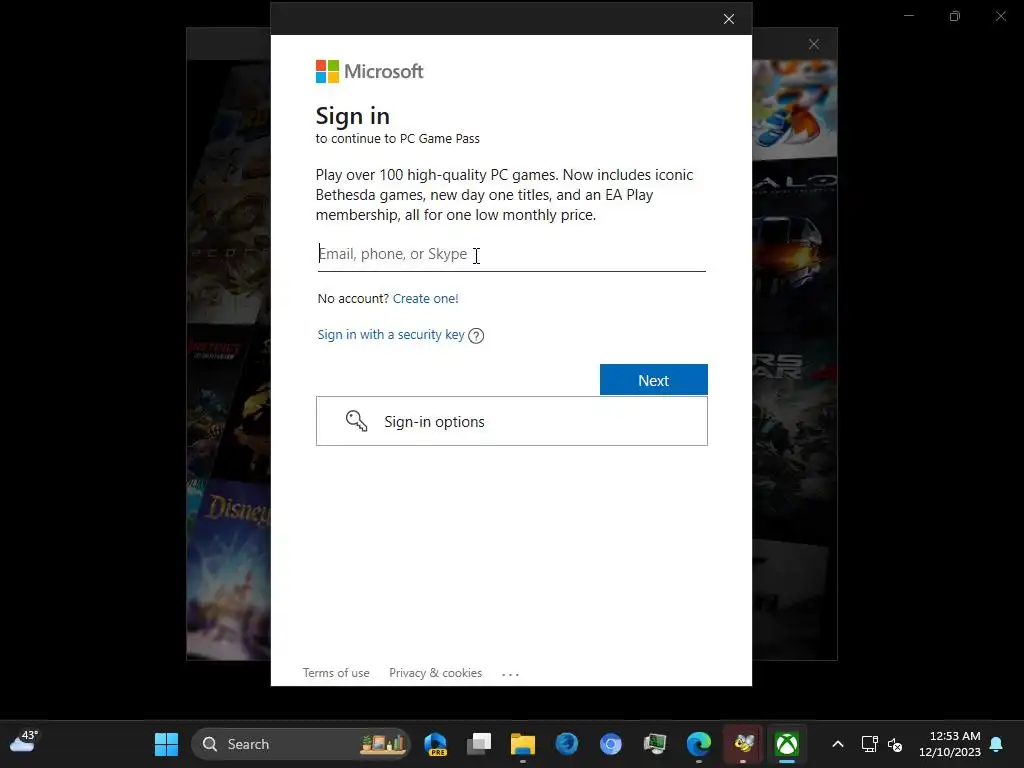
Task: Open the clock showing 12:53 AM
Action: point(949,744)
